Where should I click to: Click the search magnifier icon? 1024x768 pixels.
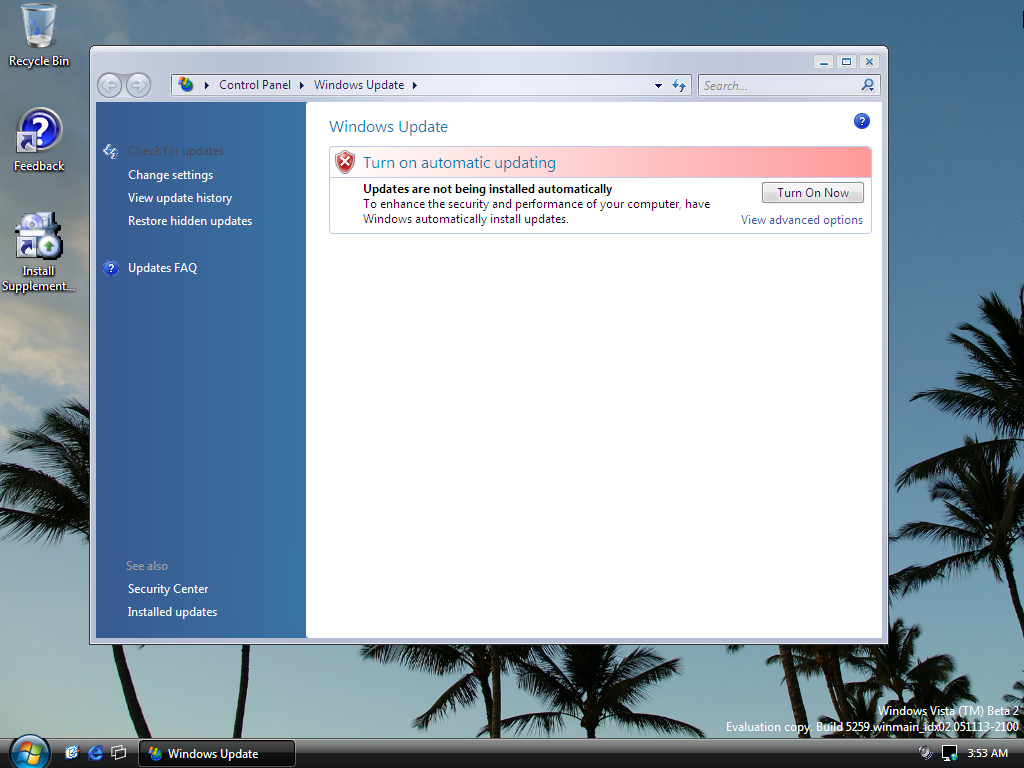(868, 85)
